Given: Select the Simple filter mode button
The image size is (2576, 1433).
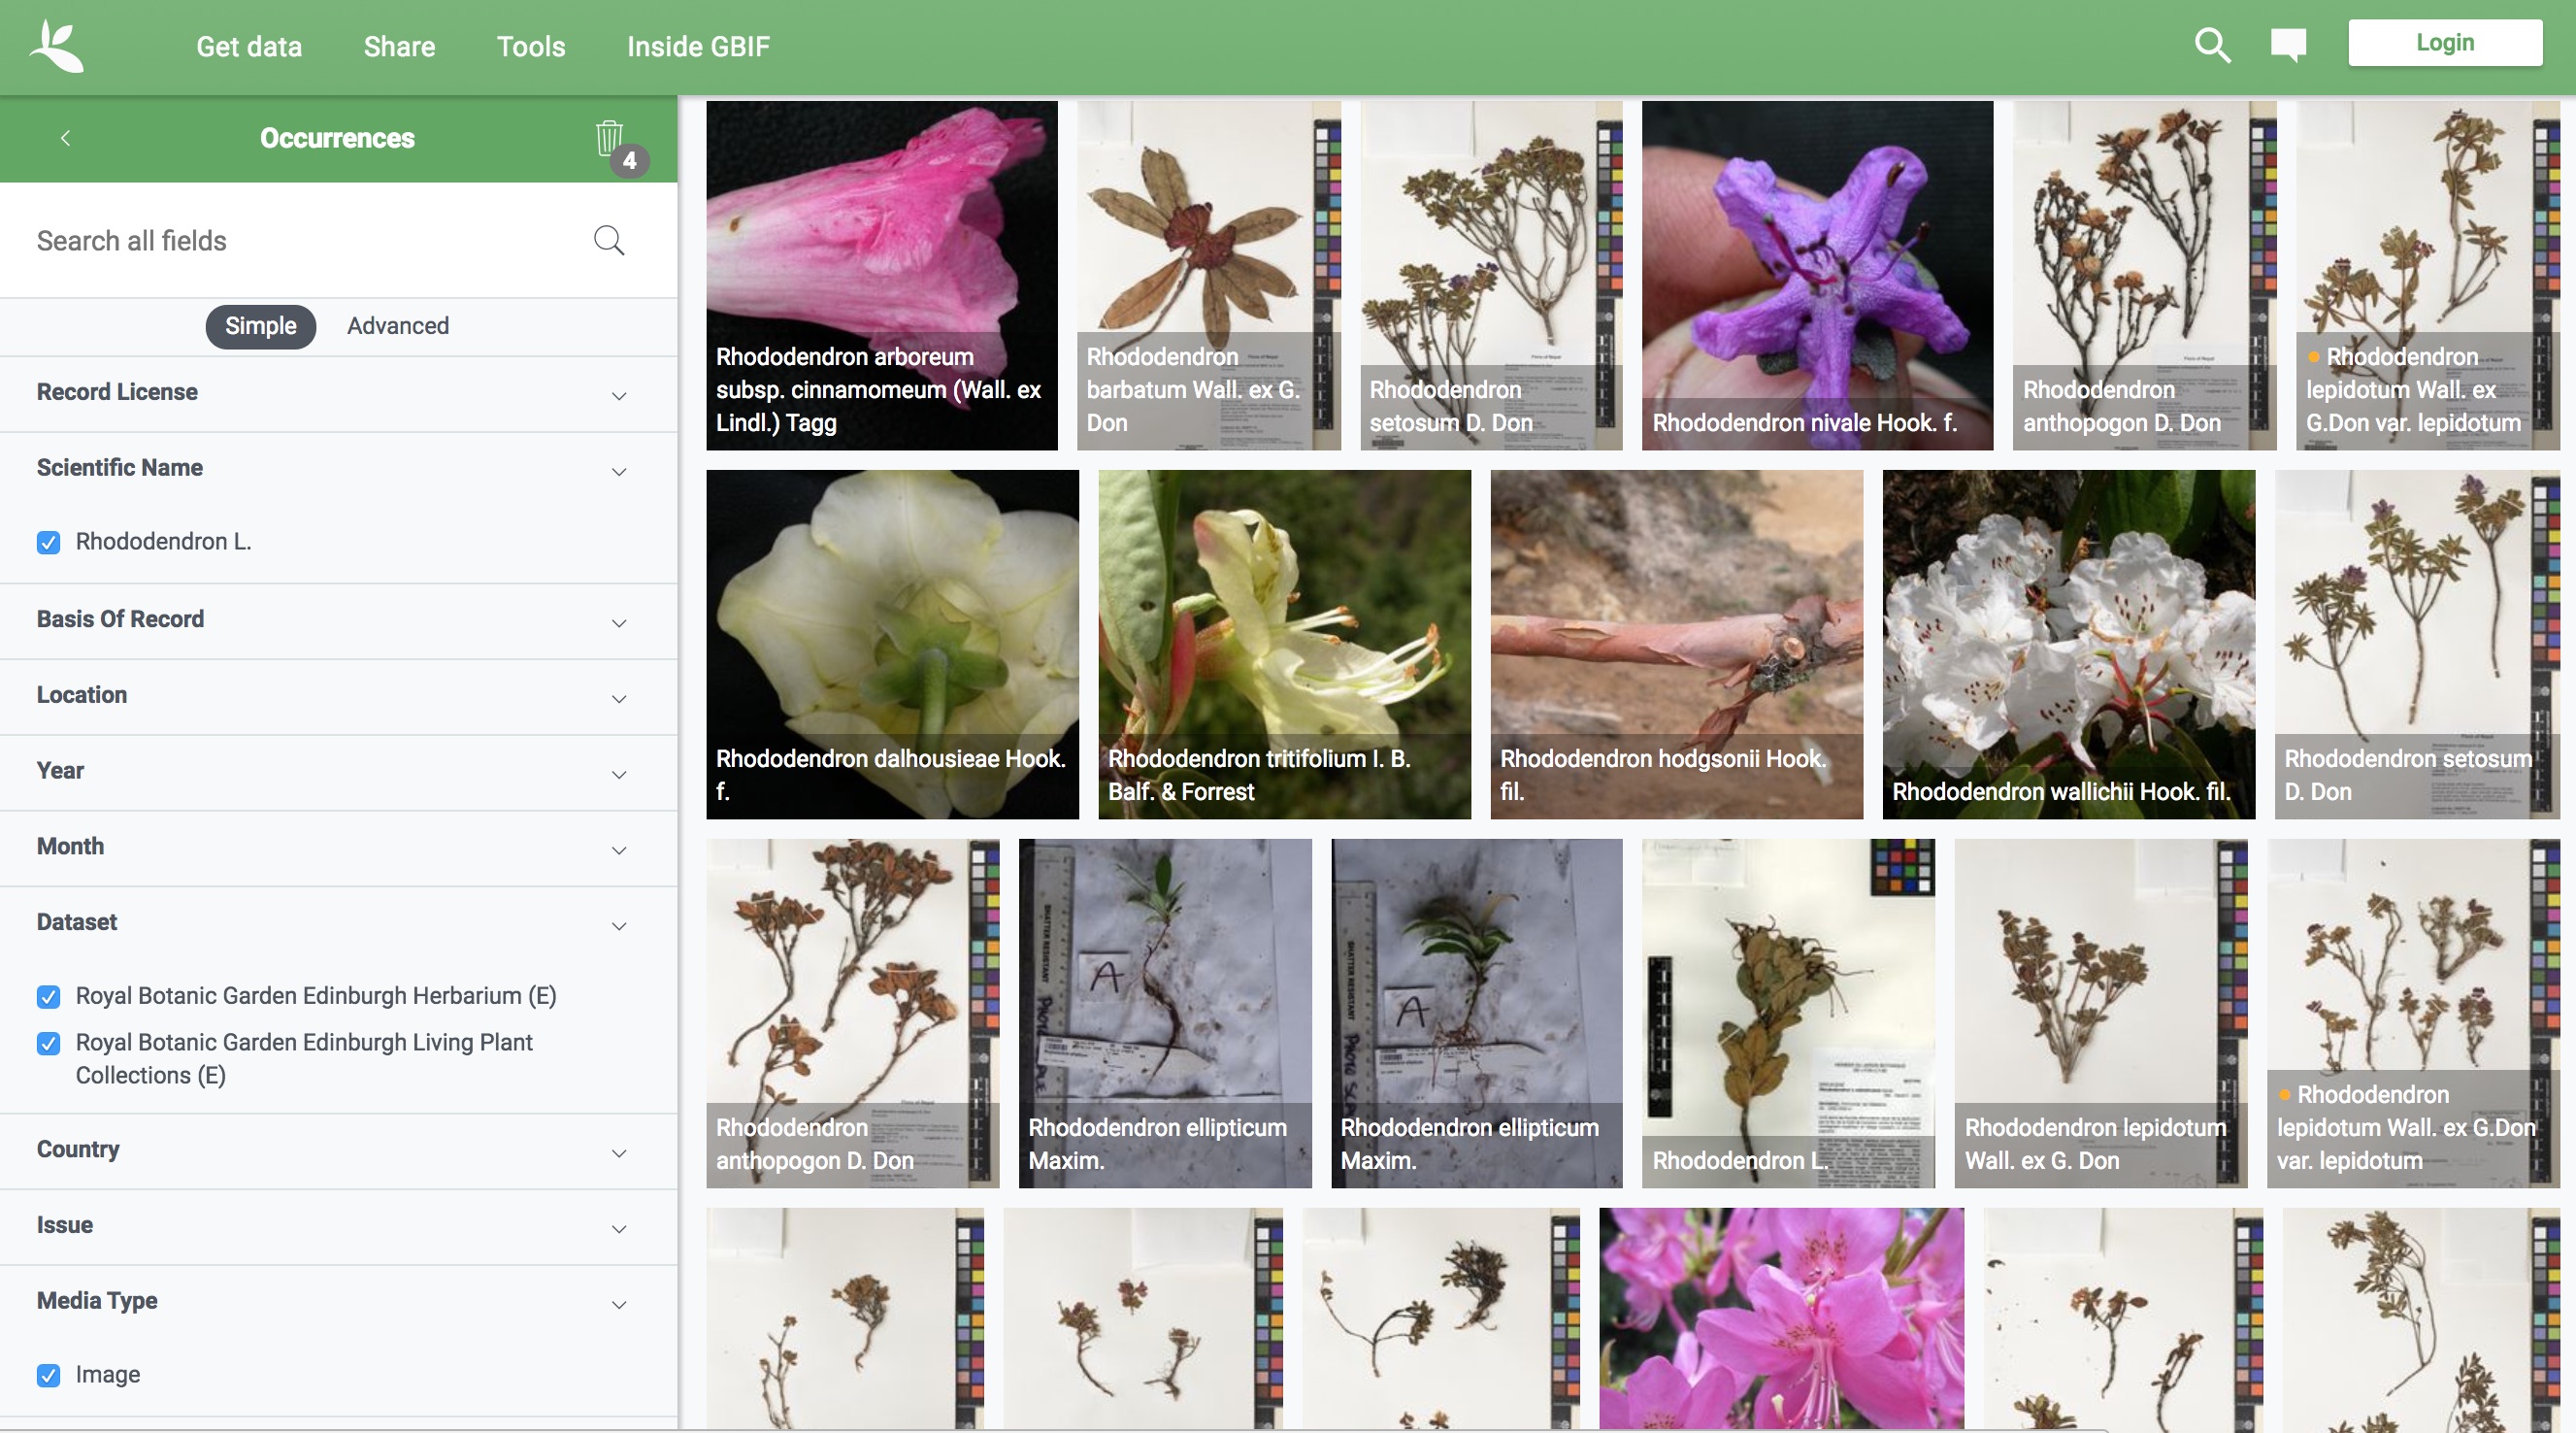Looking at the screenshot, I should point(260,326).
